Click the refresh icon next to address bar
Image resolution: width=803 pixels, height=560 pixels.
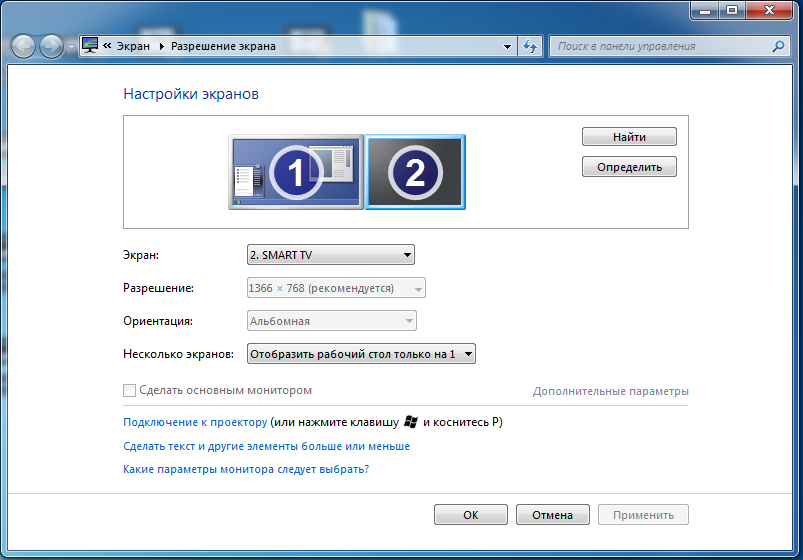[x=530, y=47]
